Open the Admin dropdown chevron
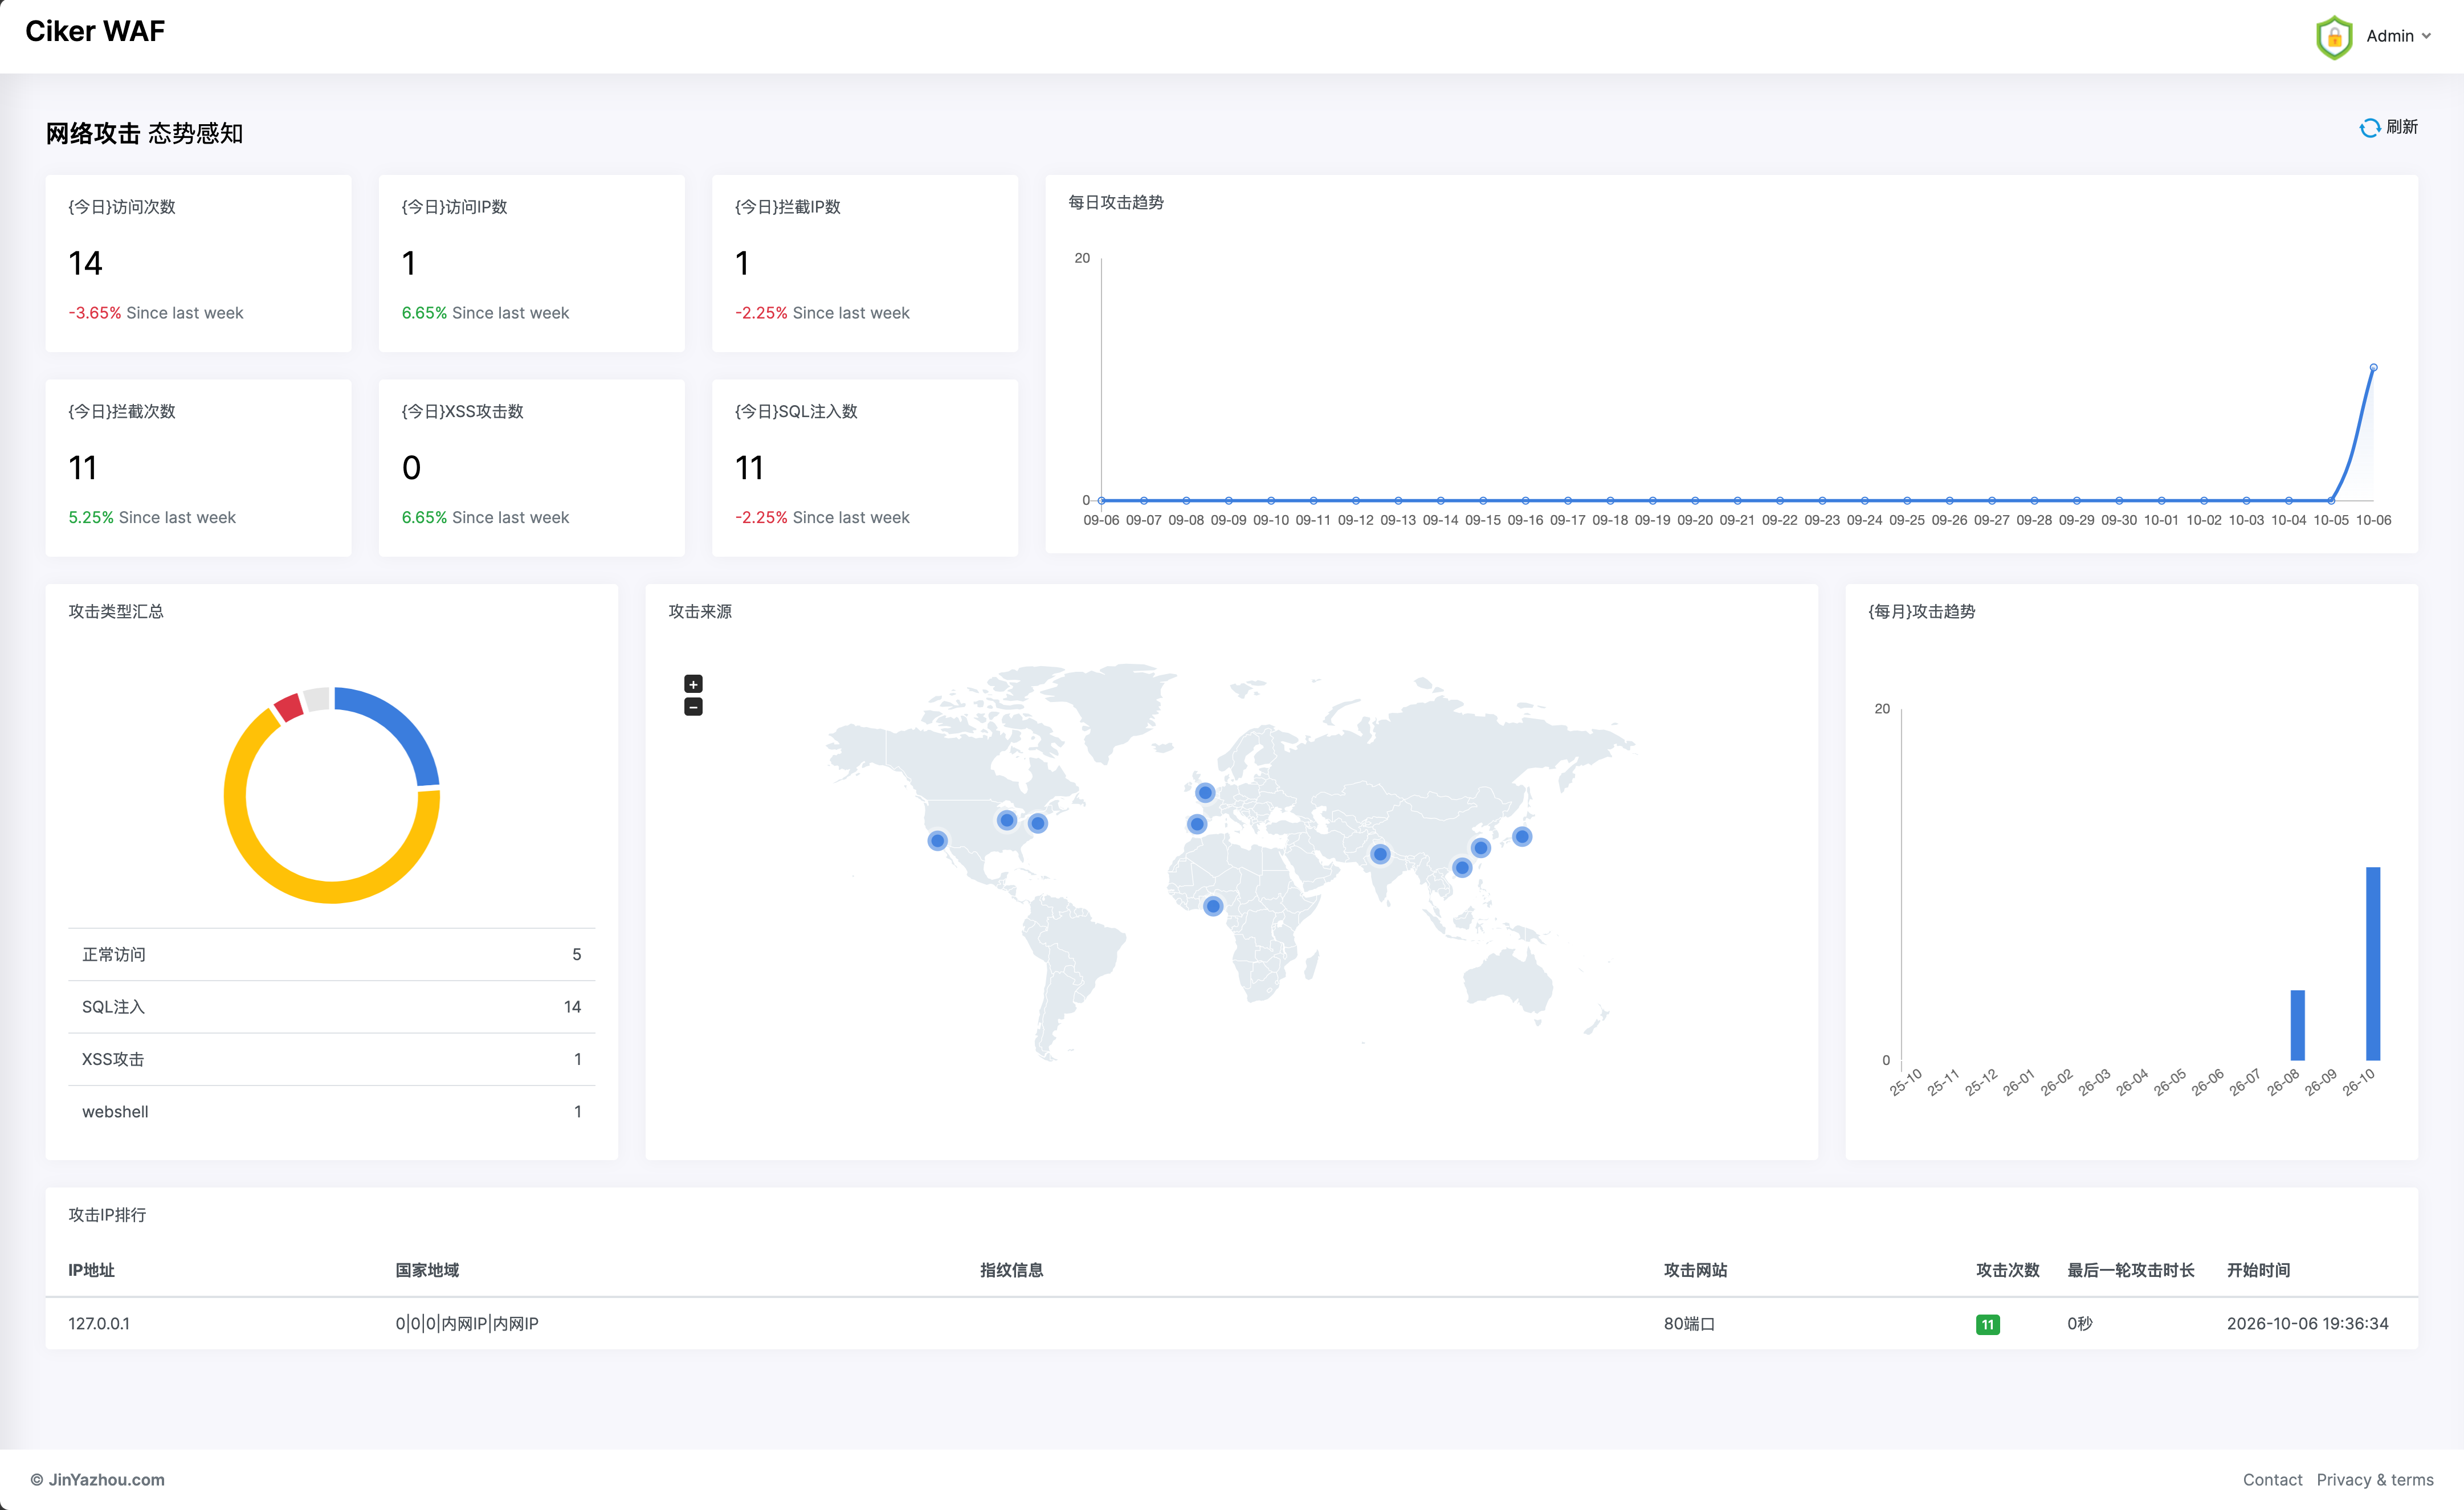2464x1510 pixels. tap(2426, 36)
